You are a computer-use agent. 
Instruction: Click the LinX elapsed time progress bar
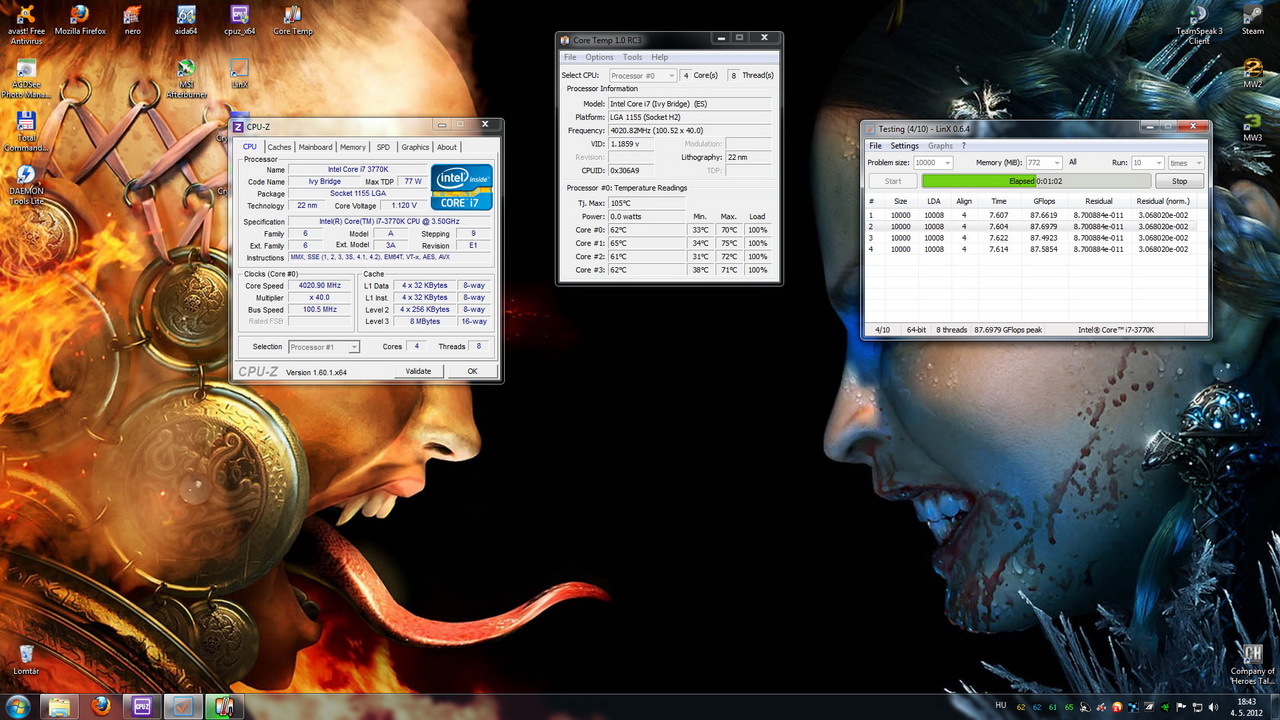1036,181
